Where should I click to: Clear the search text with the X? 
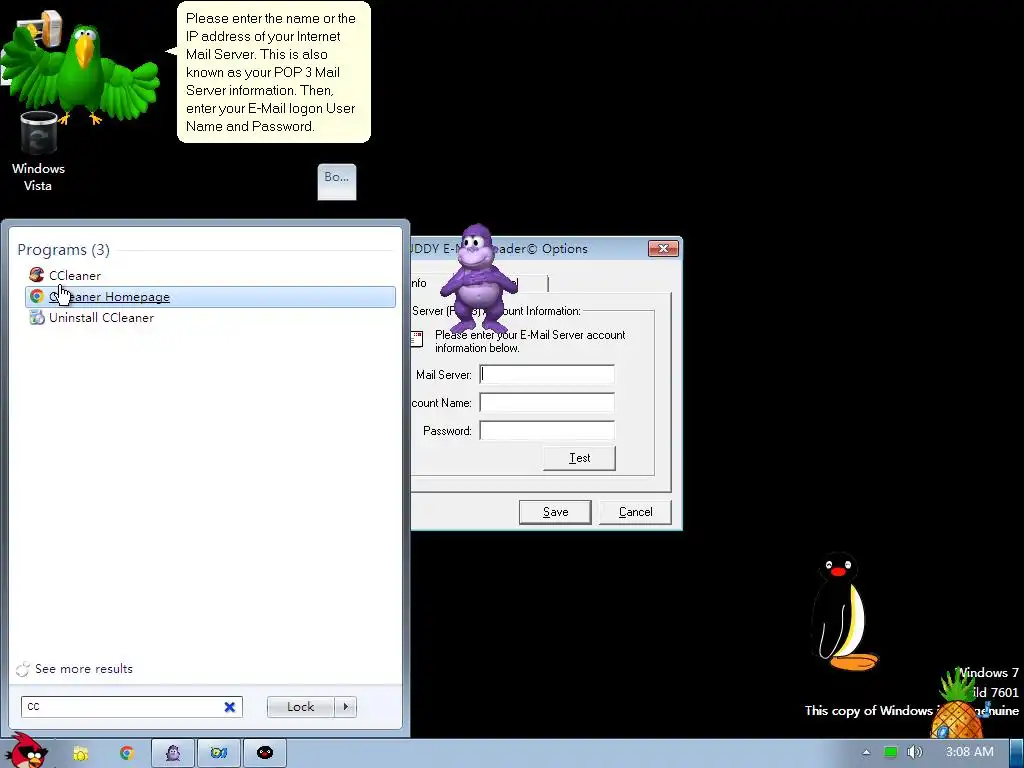click(230, 707)
